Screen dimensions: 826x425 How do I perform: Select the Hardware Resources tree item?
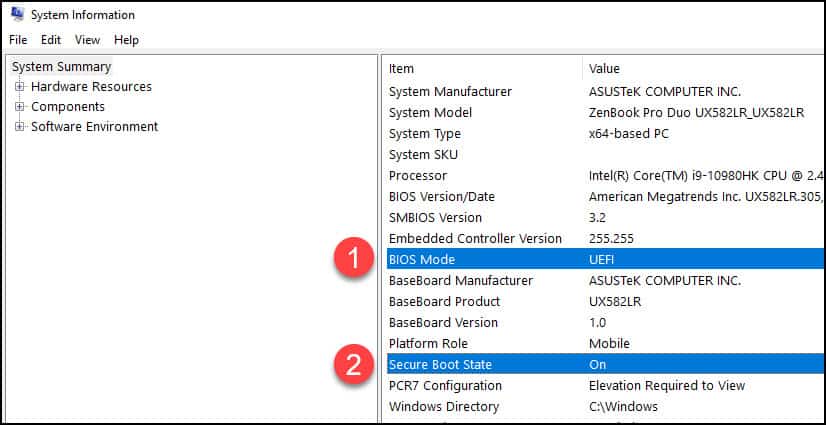91,87
